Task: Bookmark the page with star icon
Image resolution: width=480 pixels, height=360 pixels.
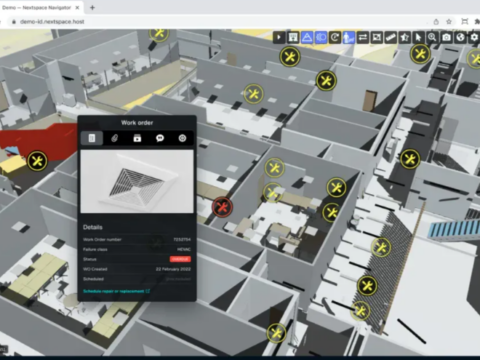Action: (449, 22)
